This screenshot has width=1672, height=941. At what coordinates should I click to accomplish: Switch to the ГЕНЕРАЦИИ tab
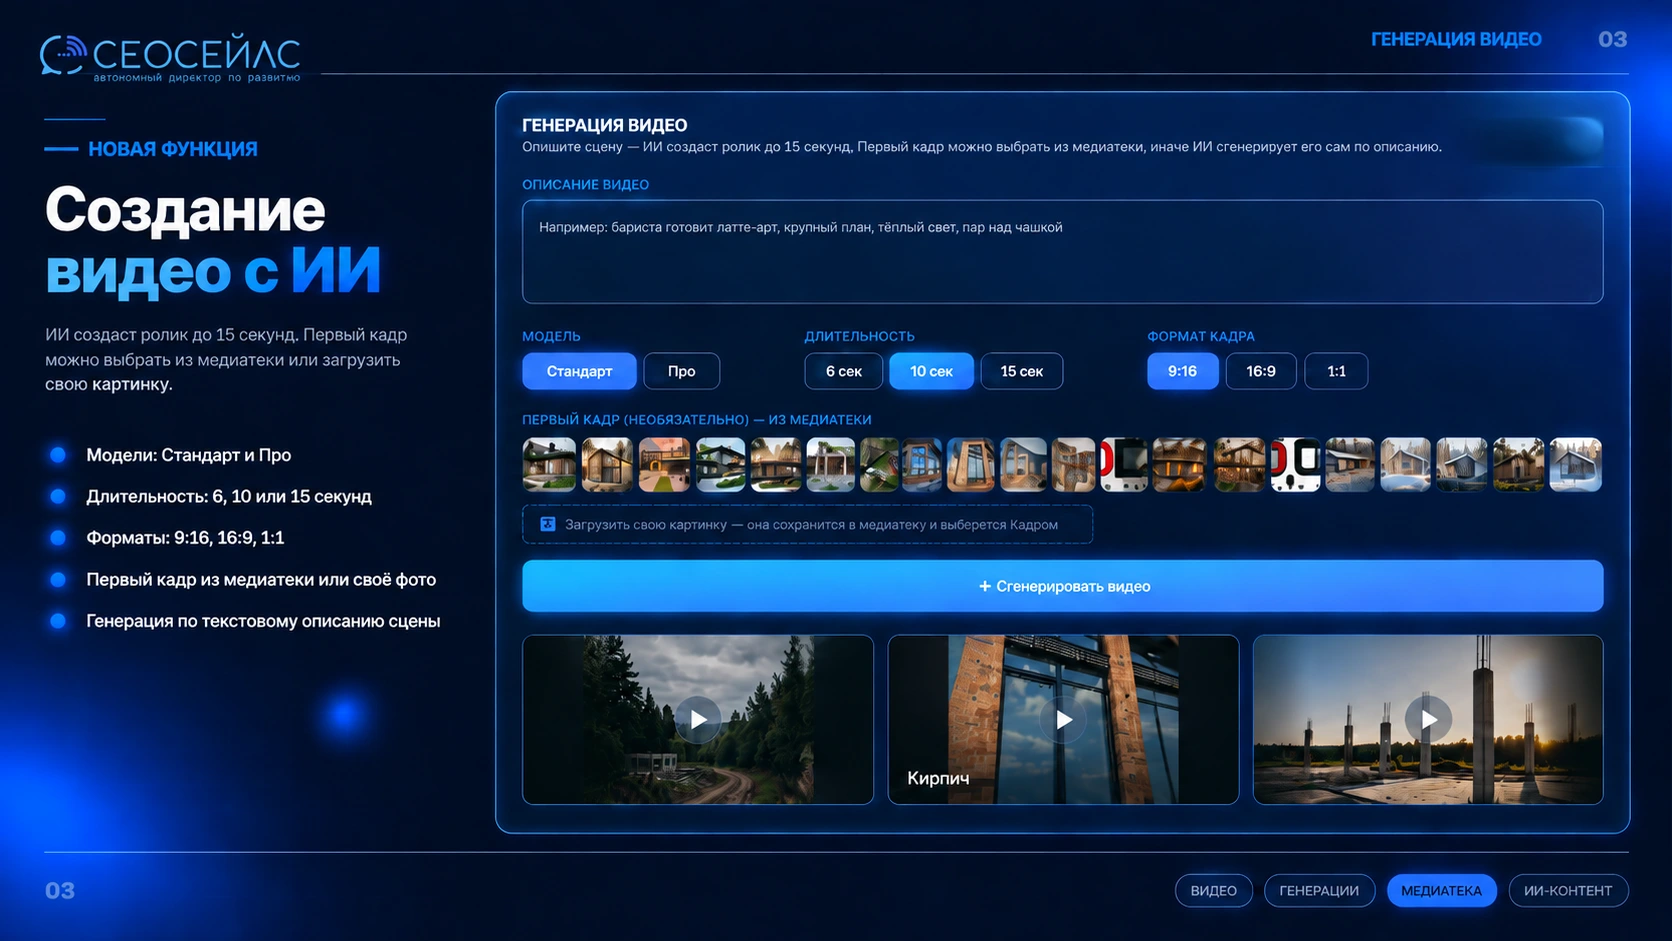(1319, 890)
